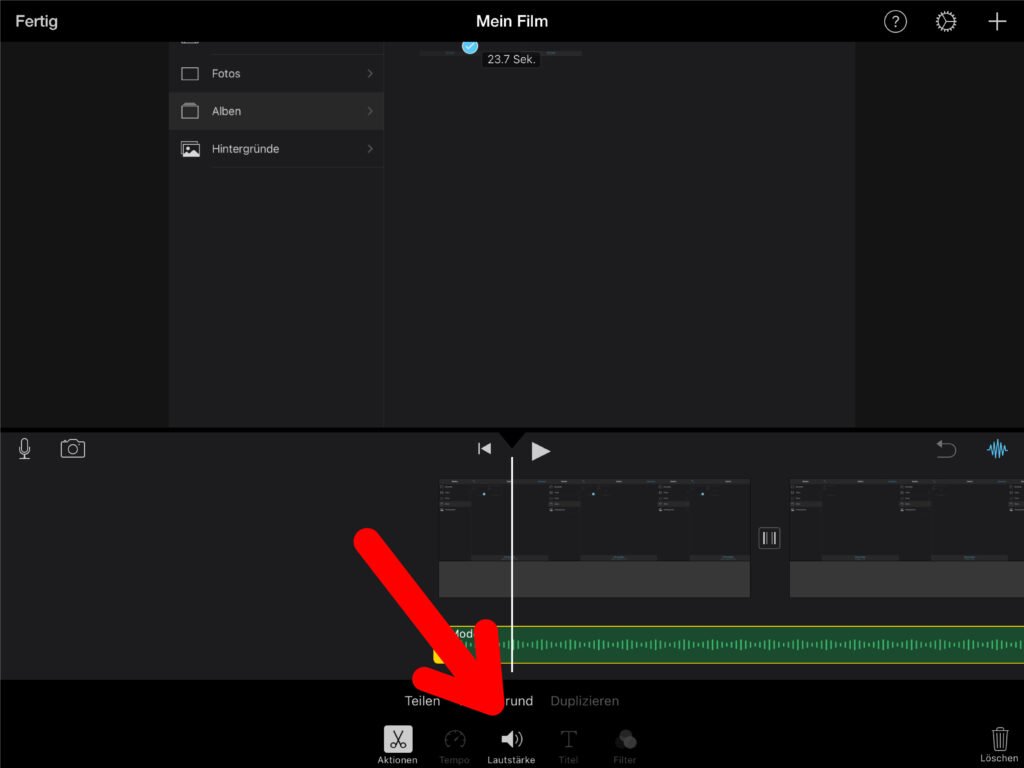Screen dimensions: 1024x768
Task: Undo the last edit
Action: click(x=946, y=450)
